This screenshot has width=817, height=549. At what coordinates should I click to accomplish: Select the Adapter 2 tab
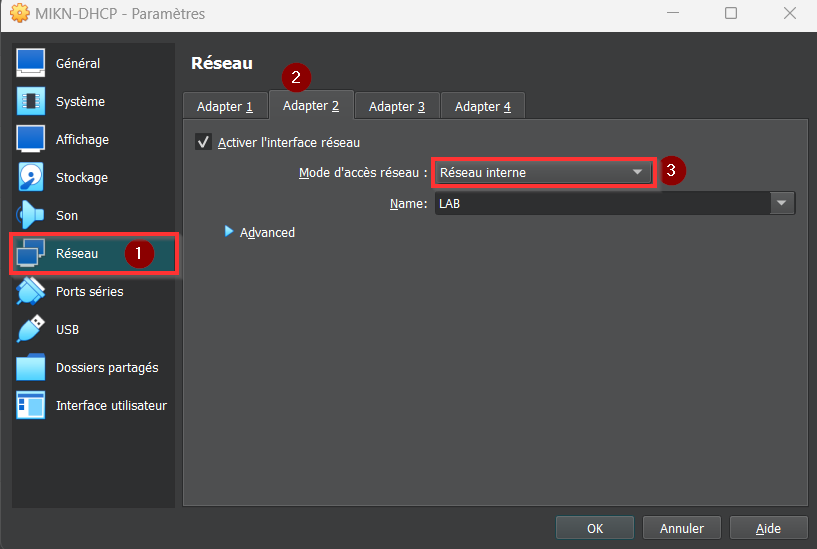coord(311,106)
